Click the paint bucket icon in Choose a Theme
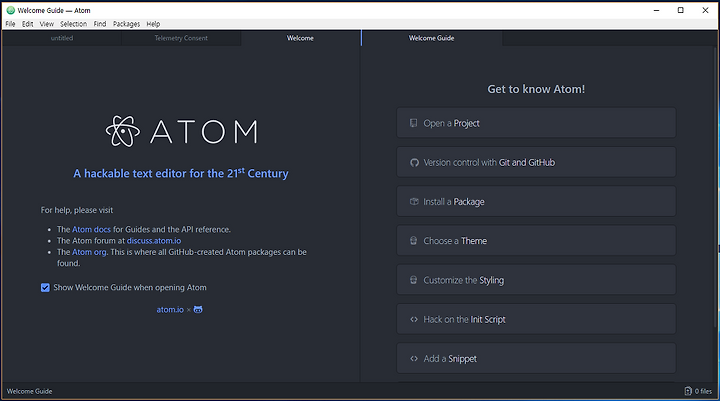The height and width of the screenshot is (401, 720). 414,241
